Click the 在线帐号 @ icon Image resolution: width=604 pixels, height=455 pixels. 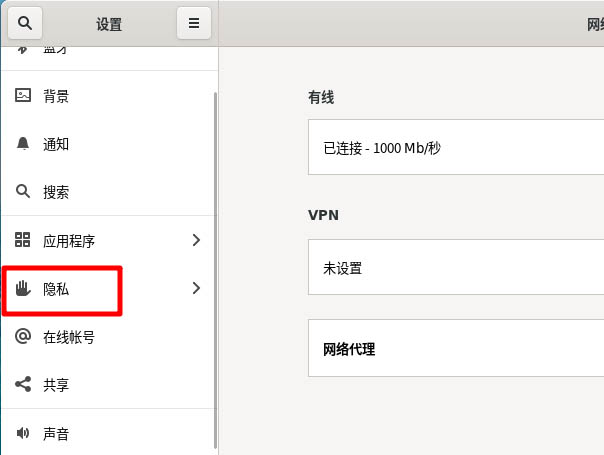[x=24, y=337]
